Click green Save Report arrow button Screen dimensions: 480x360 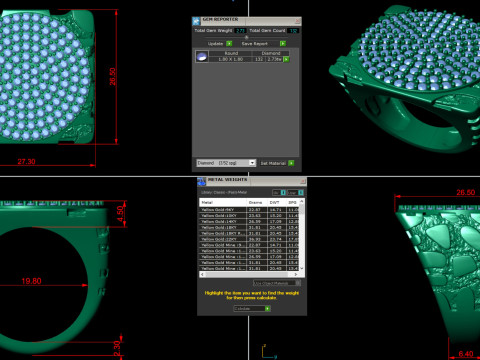pos(283,44)
